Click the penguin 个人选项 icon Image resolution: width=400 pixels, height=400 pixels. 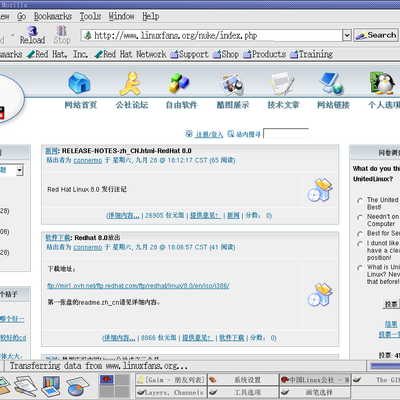(x=382, y=83)
